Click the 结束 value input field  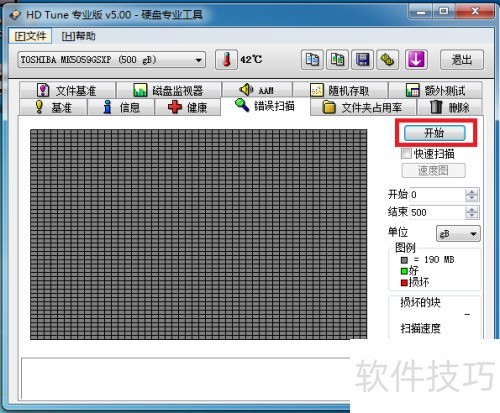pyautogui.click(x=437, y=212)
